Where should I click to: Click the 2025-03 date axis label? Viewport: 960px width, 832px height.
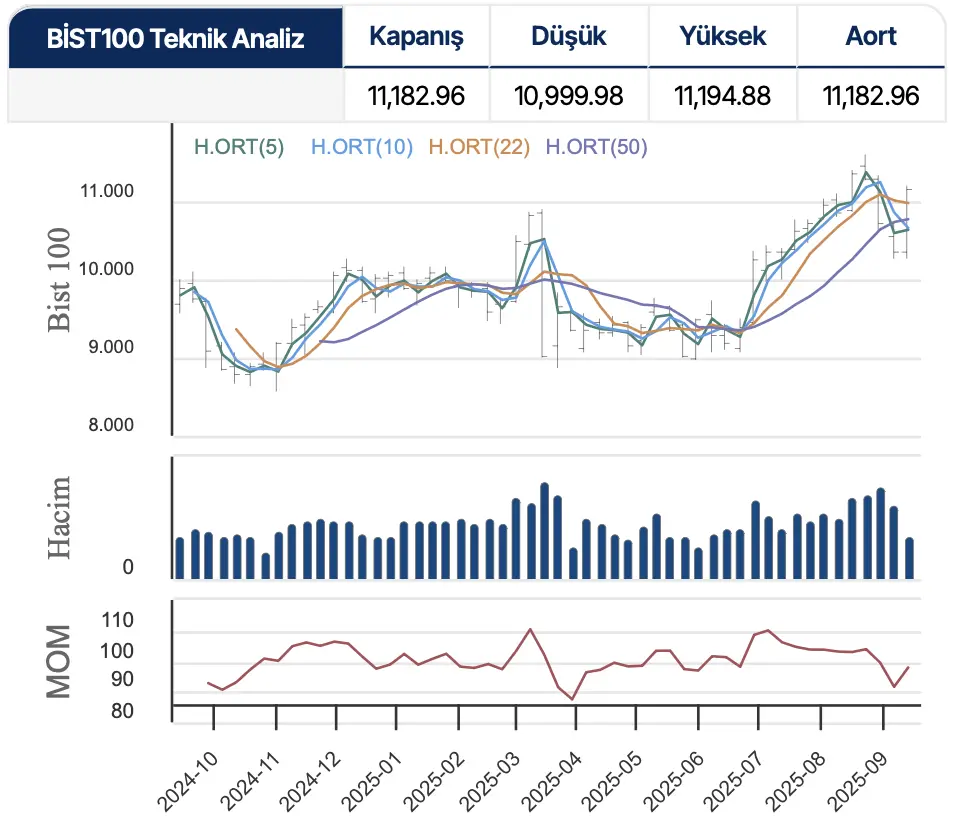(x=490, y=781)
